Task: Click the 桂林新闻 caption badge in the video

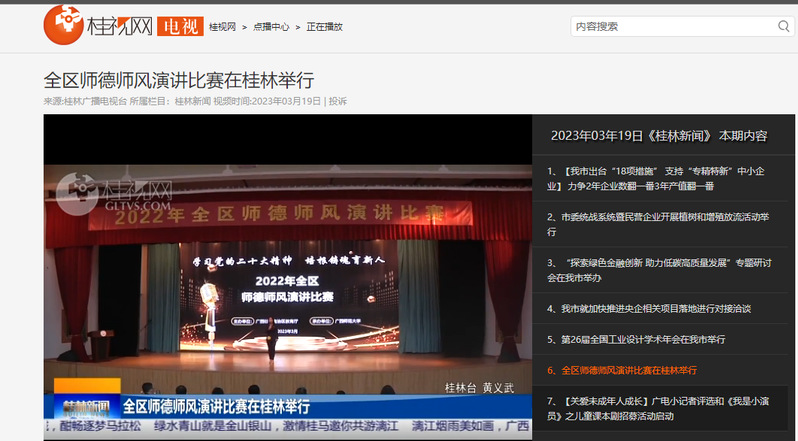Action: [x=81, y=407]
